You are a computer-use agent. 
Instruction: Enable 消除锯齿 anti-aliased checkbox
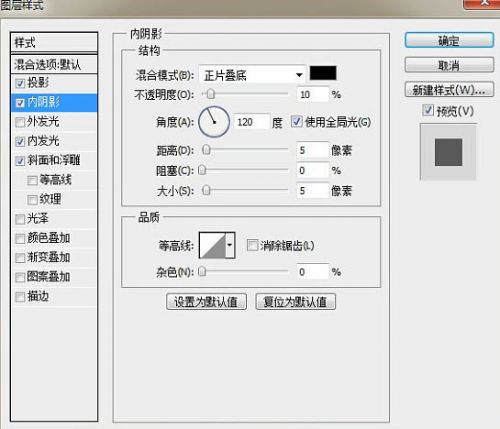(252, 245)
